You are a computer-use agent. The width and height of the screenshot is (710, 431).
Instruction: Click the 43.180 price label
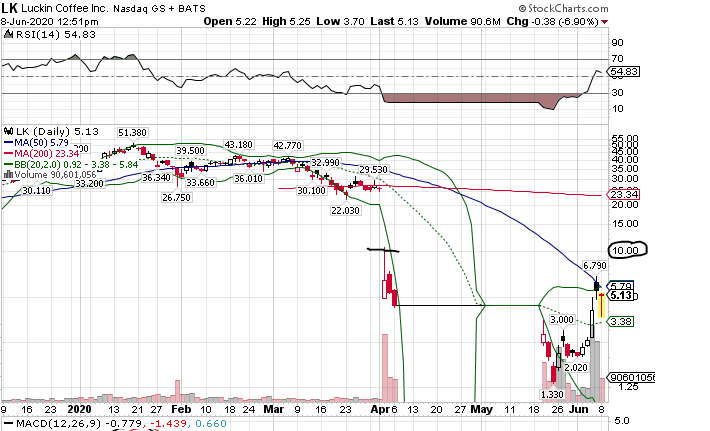[x=239, y=144]
